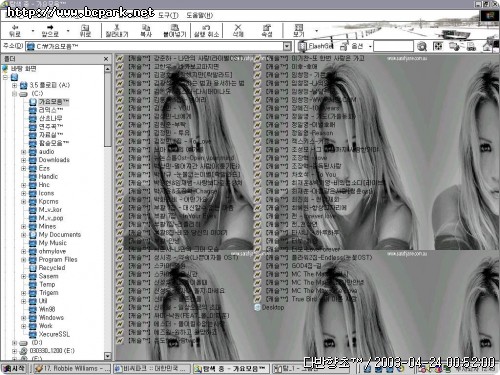The width and height of the screenshot is (500, 375).
Task: Click the 삭제 (Delete) X icon
Action: (x=238, y=30)
